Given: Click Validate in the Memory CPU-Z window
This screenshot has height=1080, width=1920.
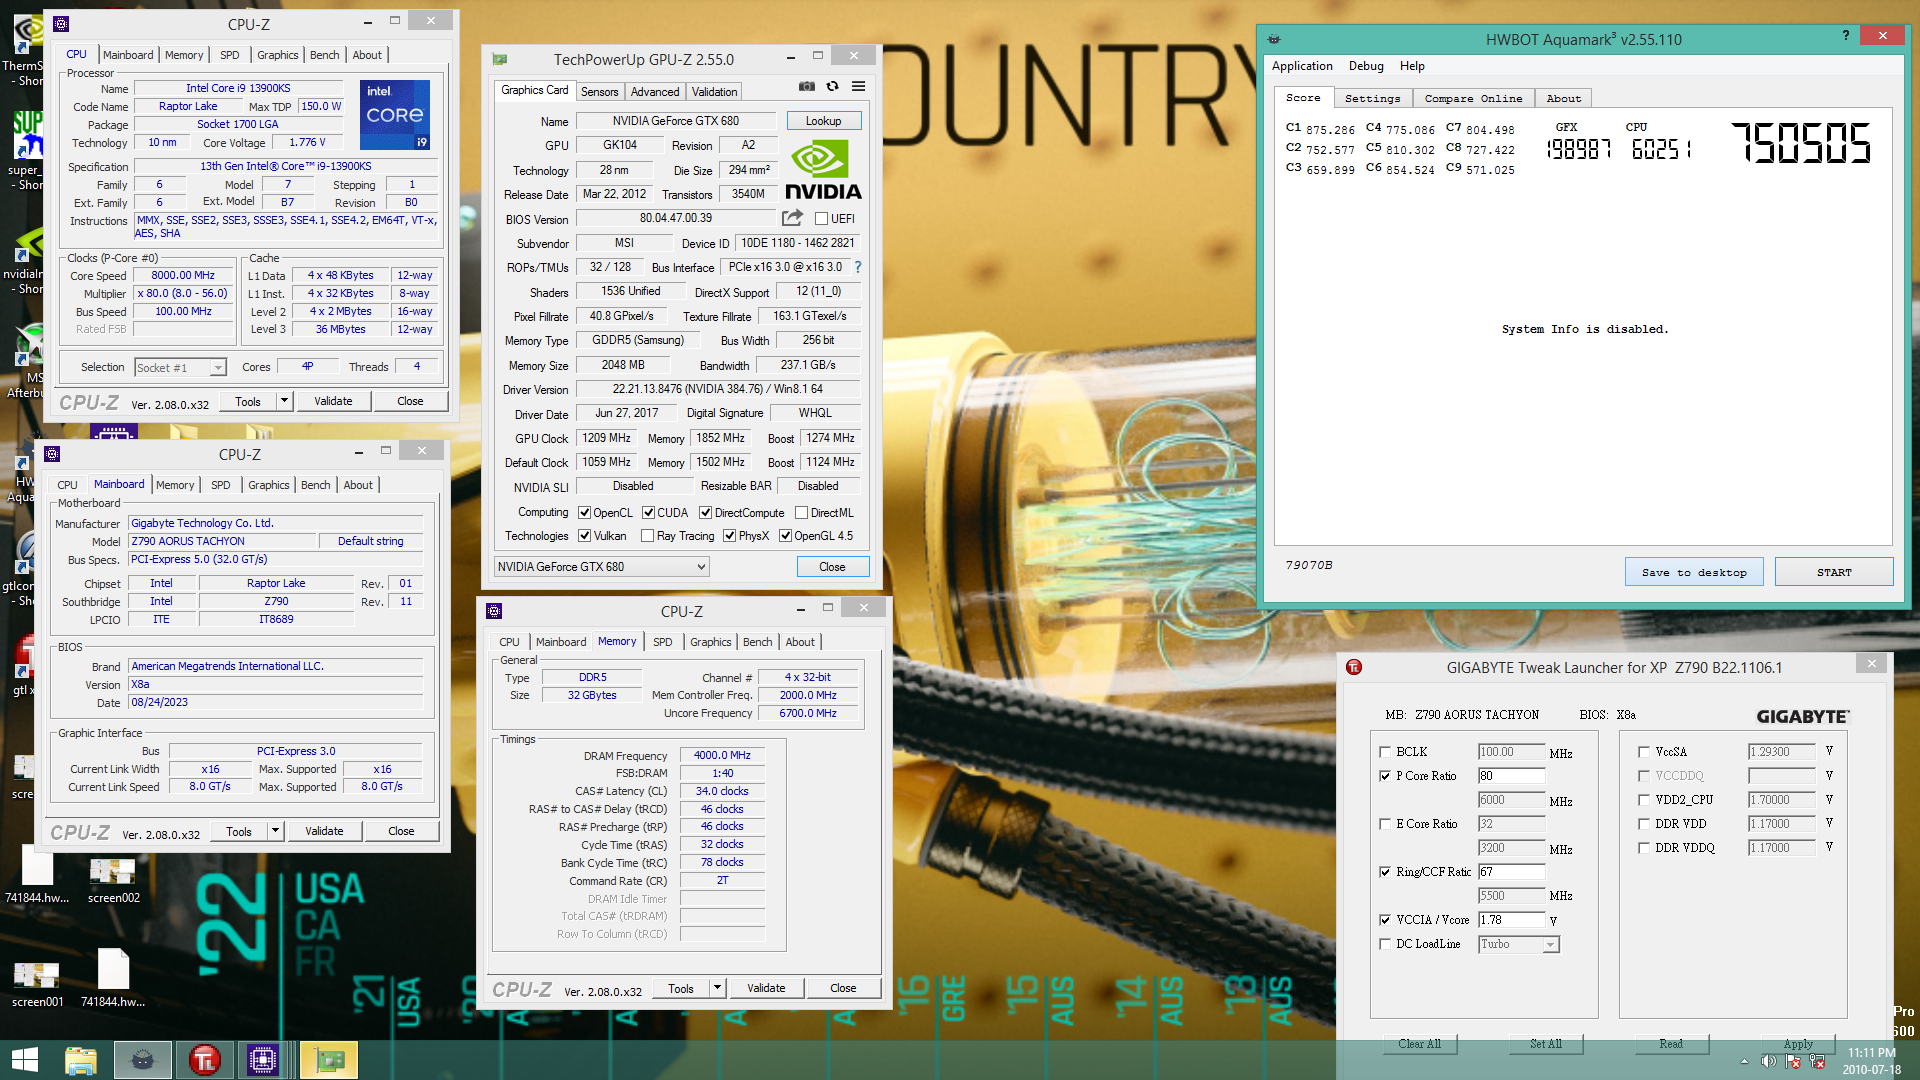Looking at the screenshot, I should (x=766, y=988).
